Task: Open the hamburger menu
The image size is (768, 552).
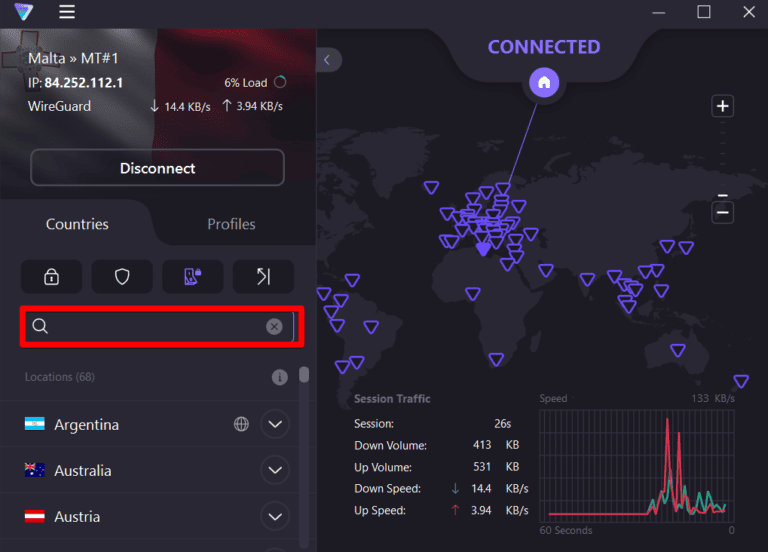Action: point(67,12)
